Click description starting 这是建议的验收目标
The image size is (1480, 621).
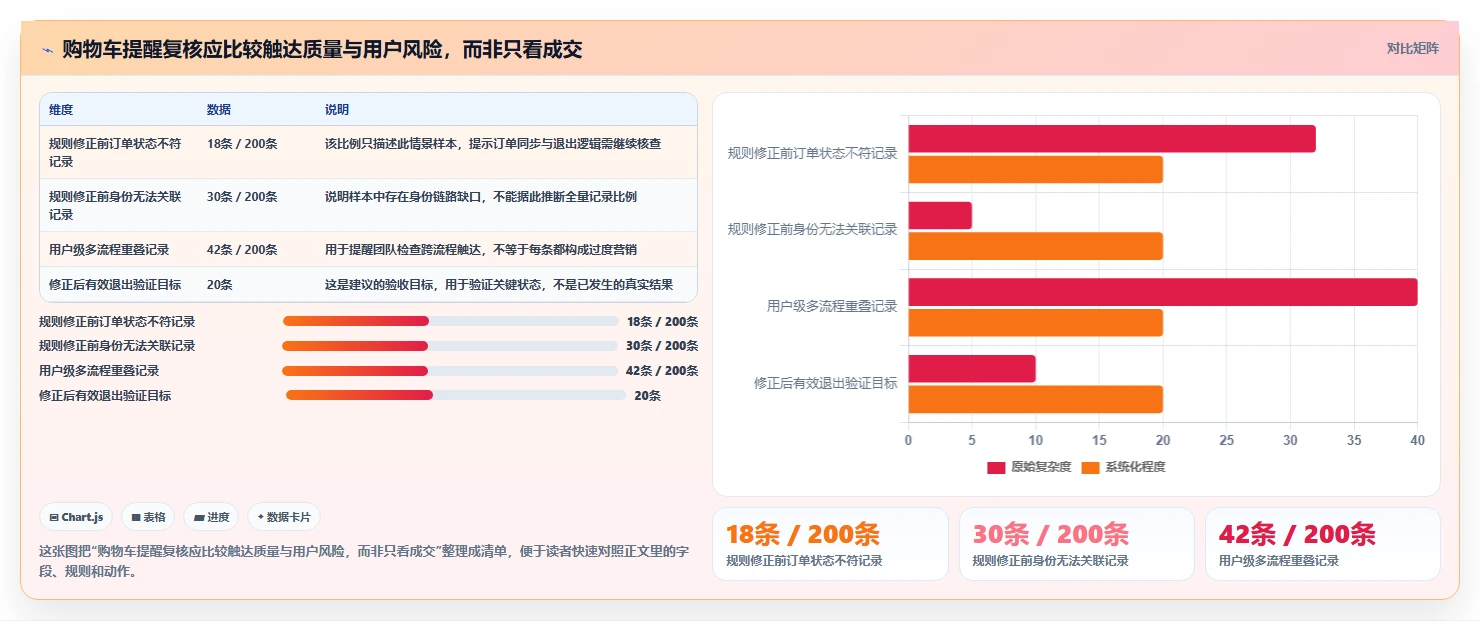click(x=499, y=284)
